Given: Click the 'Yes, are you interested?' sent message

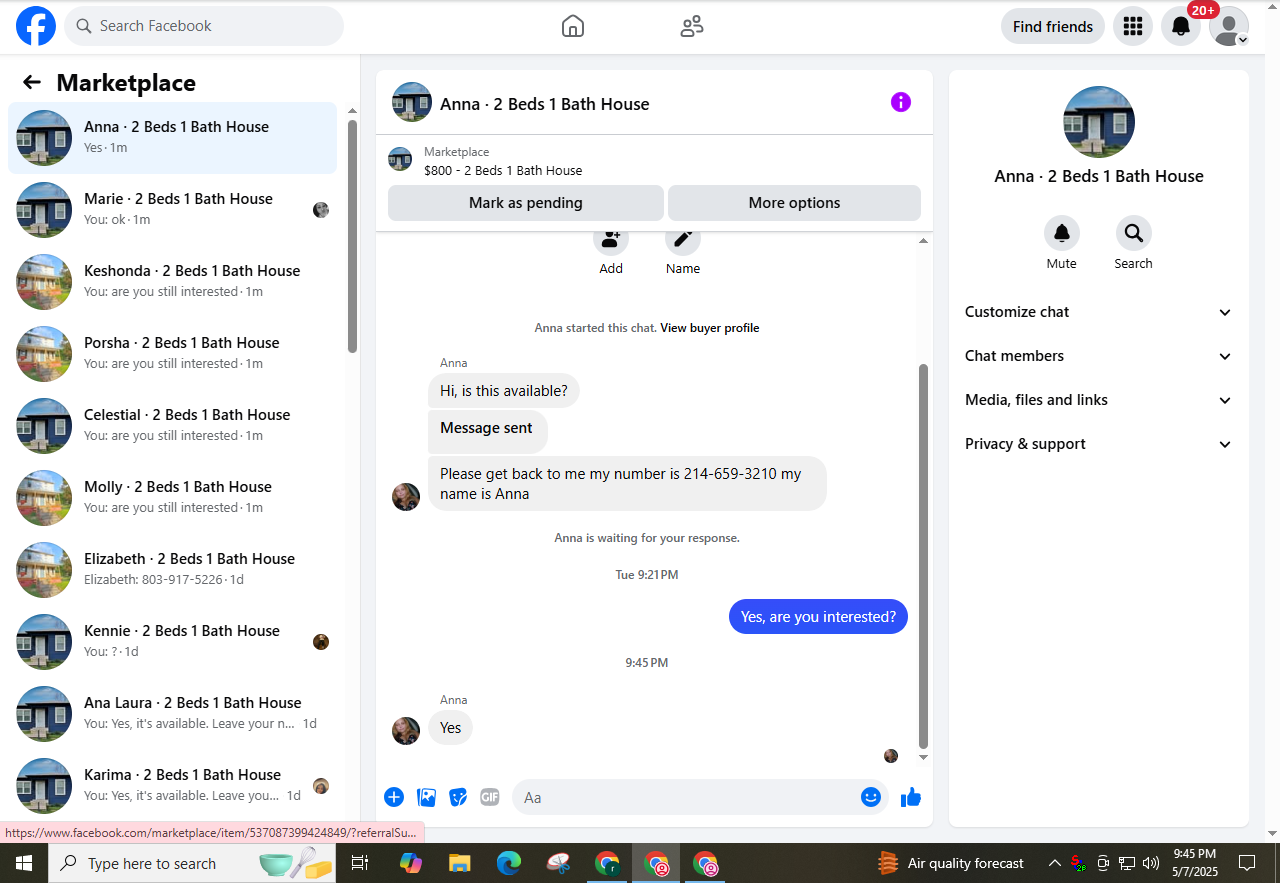Looking at the screenshot, I should [x=818, y=617].
